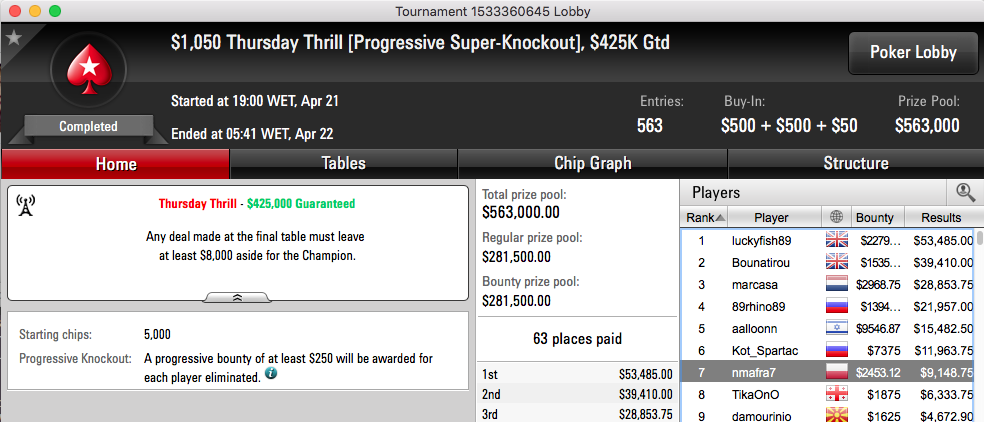
Task: Click the PokerStars spade logo
Action: [88, 68]
